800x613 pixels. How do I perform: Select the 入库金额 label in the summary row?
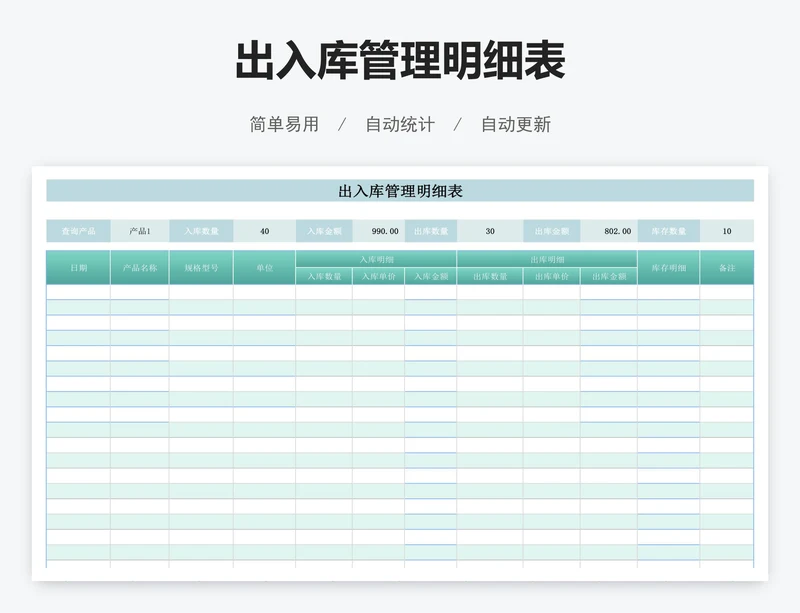click(x=324, y=231)
